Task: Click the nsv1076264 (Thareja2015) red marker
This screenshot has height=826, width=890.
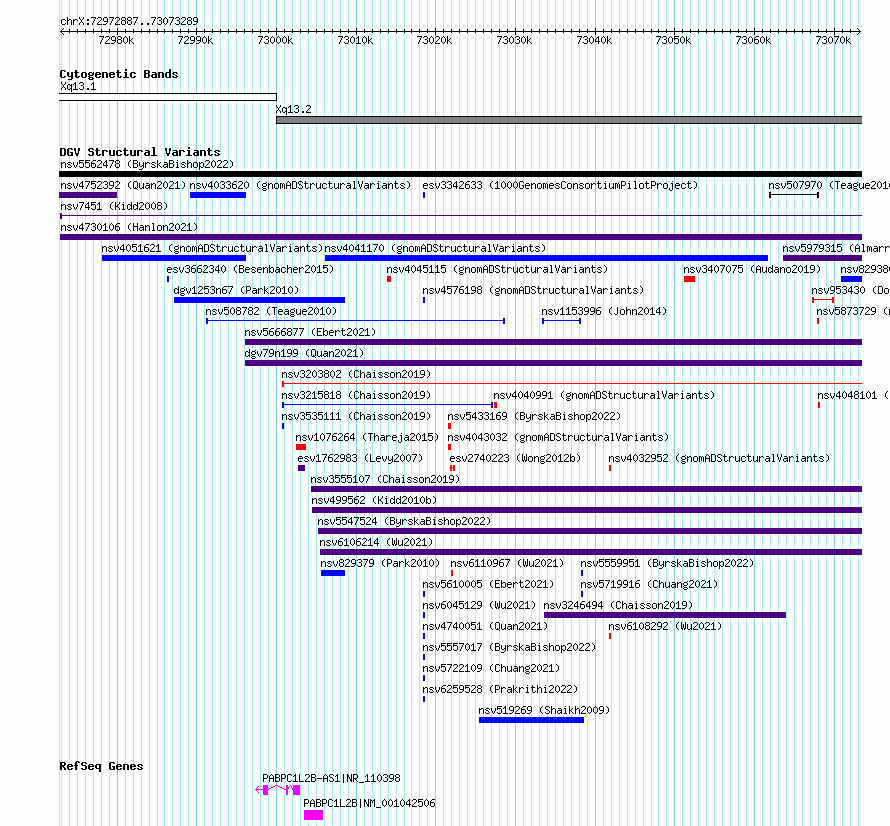Action: tap(301, 447)
